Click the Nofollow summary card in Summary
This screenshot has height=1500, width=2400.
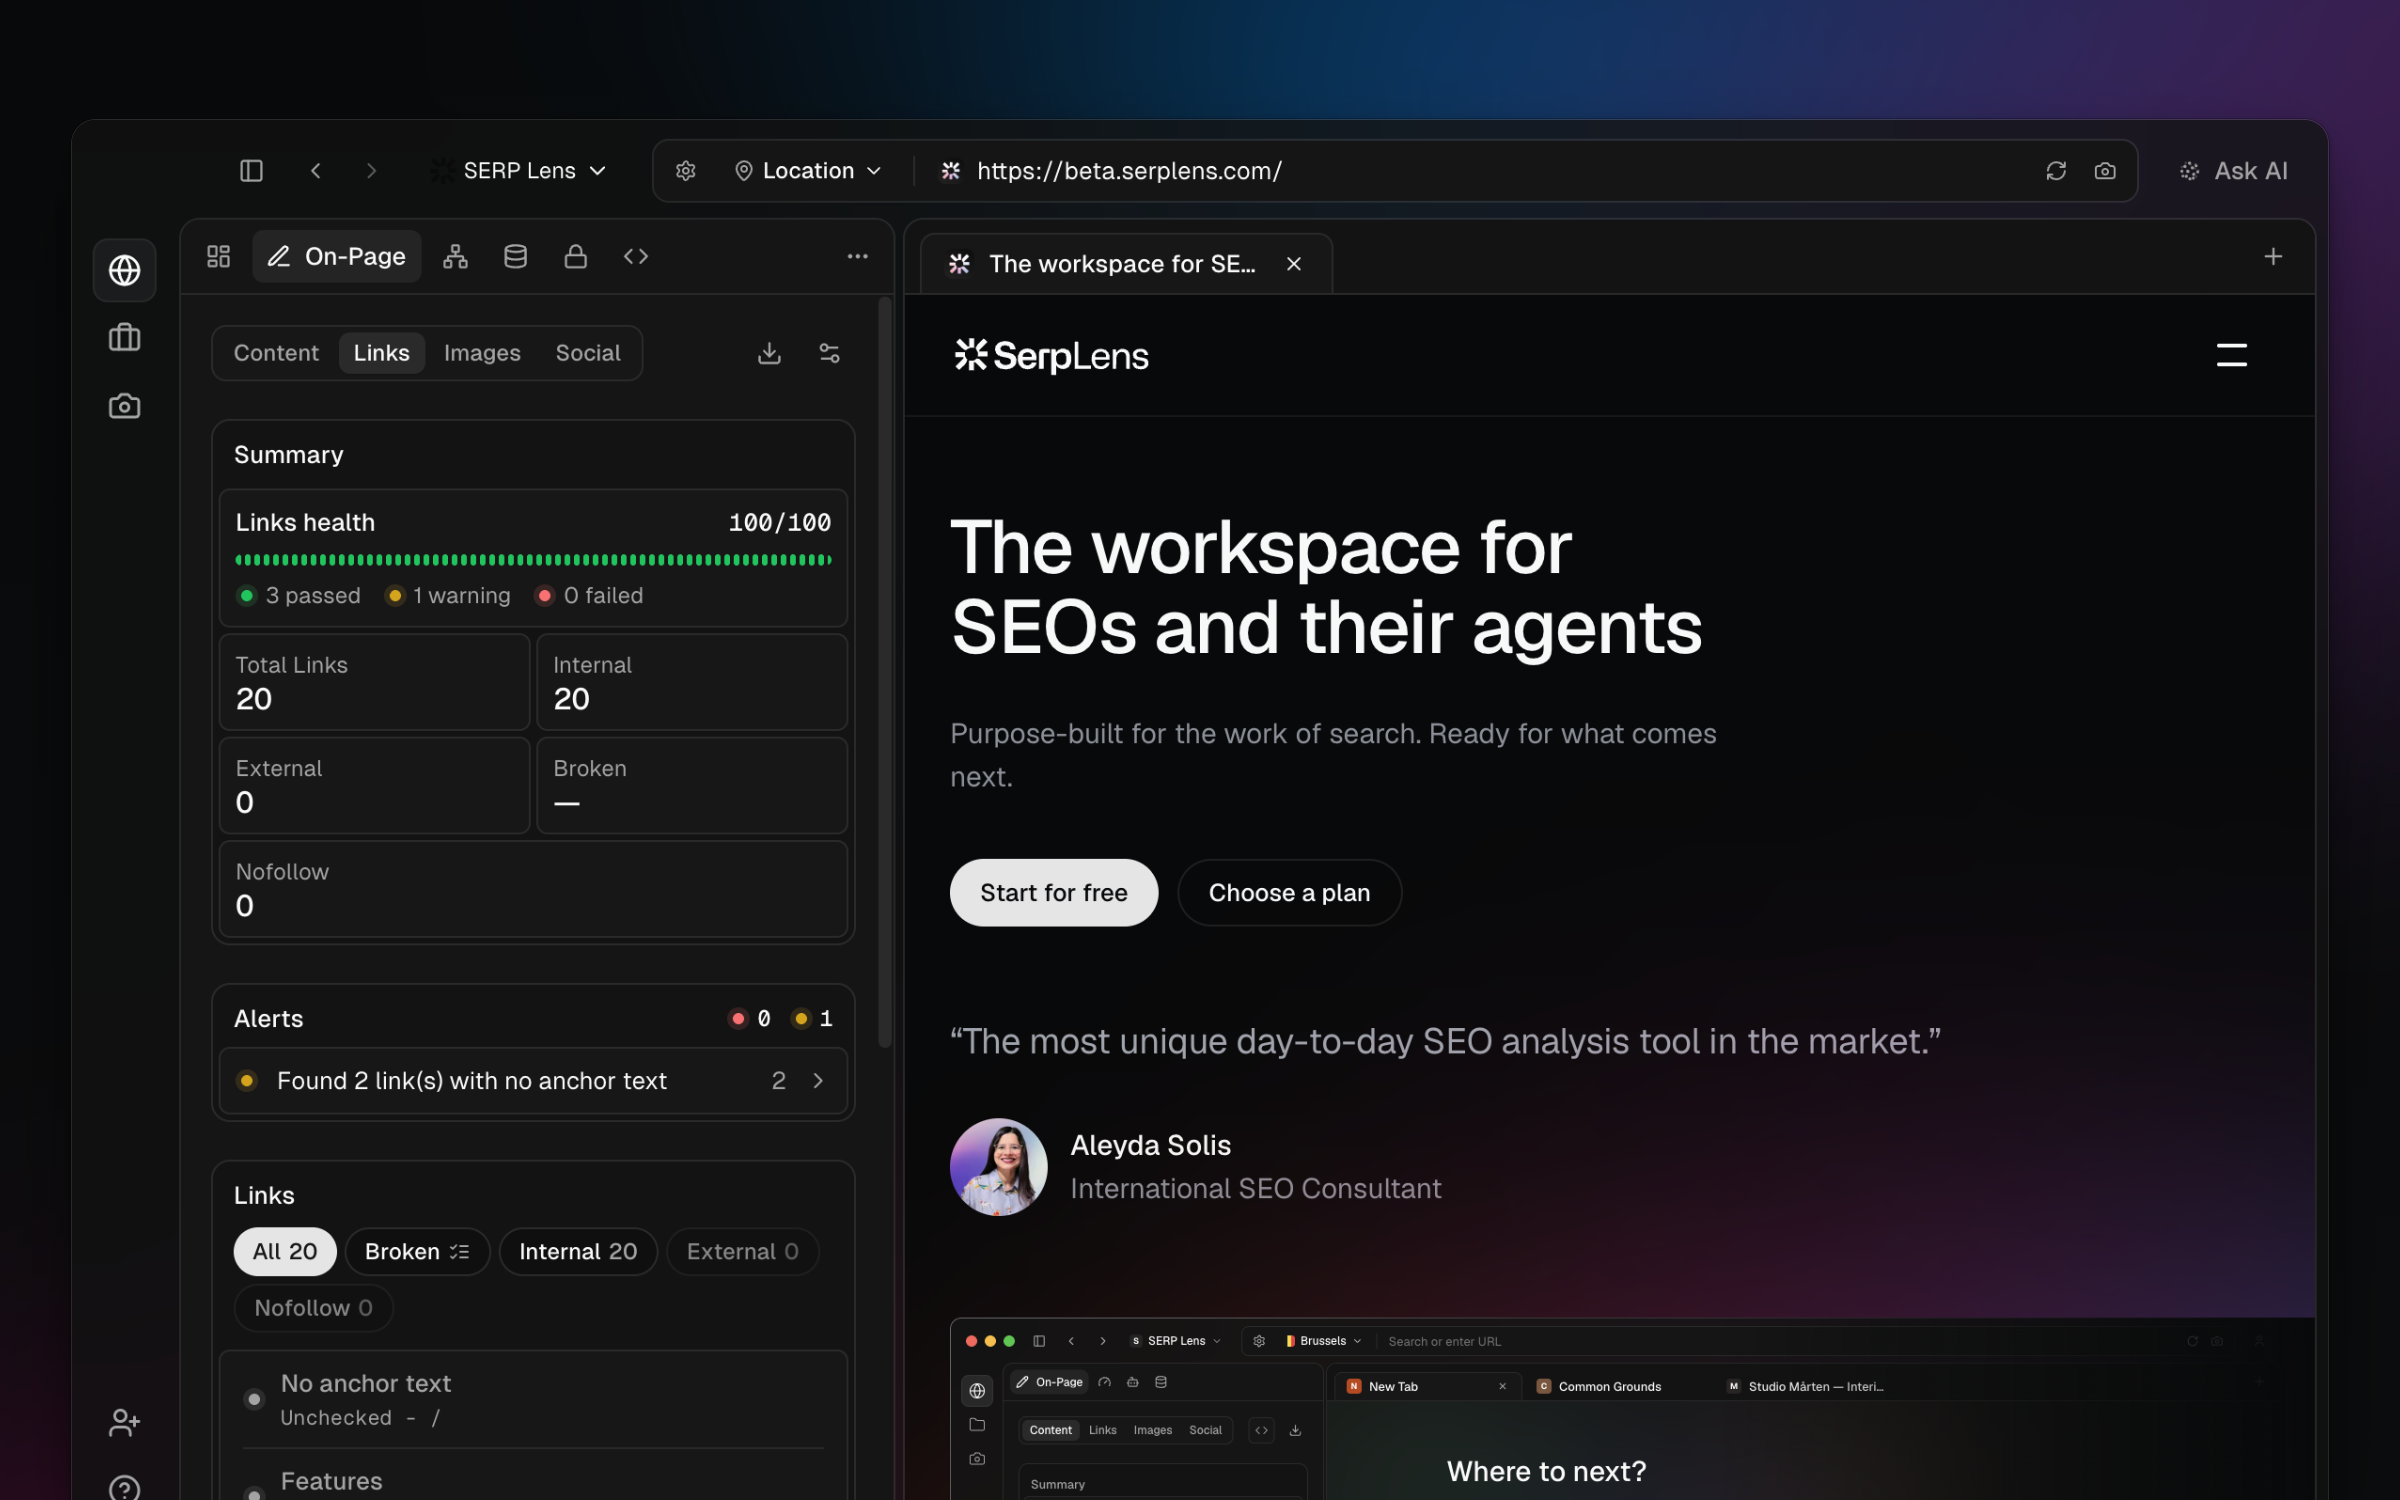click(x=534, y=889)
